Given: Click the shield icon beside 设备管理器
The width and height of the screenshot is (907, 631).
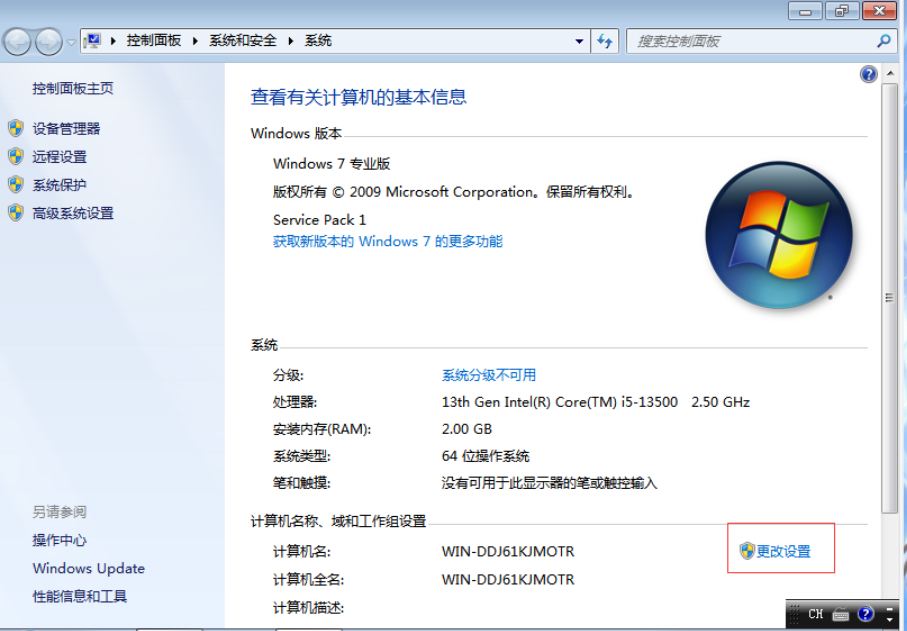Looking at the screenshot, I should click(16, 128).
